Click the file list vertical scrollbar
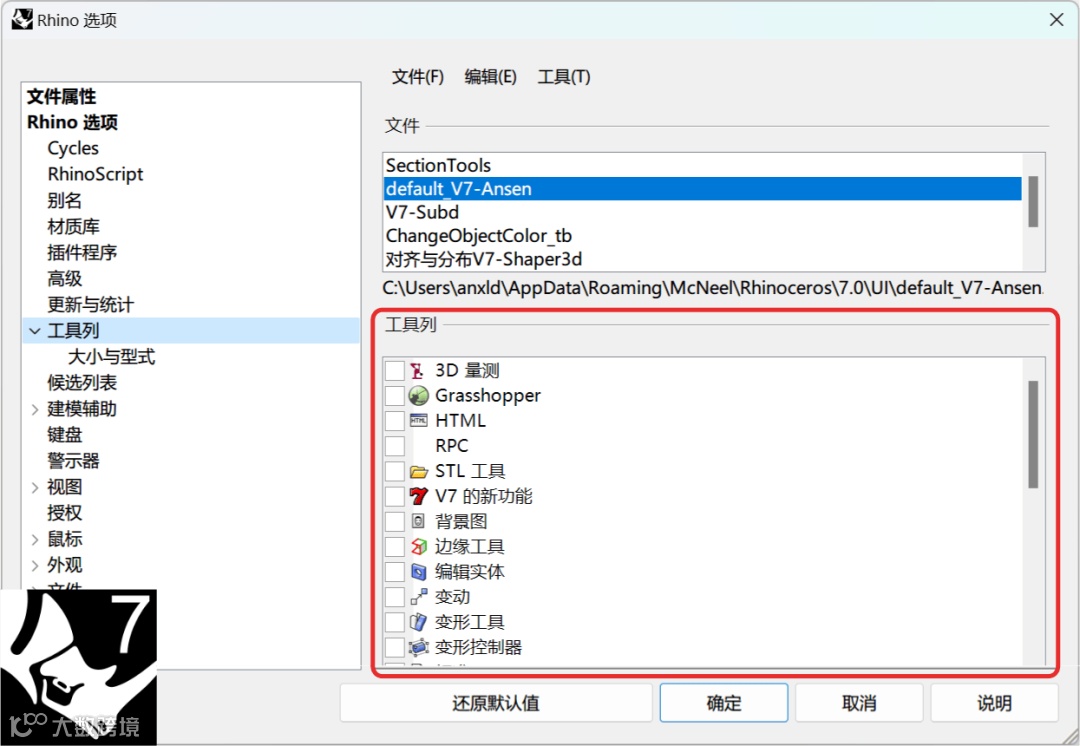 click(x=1033, y=202)
